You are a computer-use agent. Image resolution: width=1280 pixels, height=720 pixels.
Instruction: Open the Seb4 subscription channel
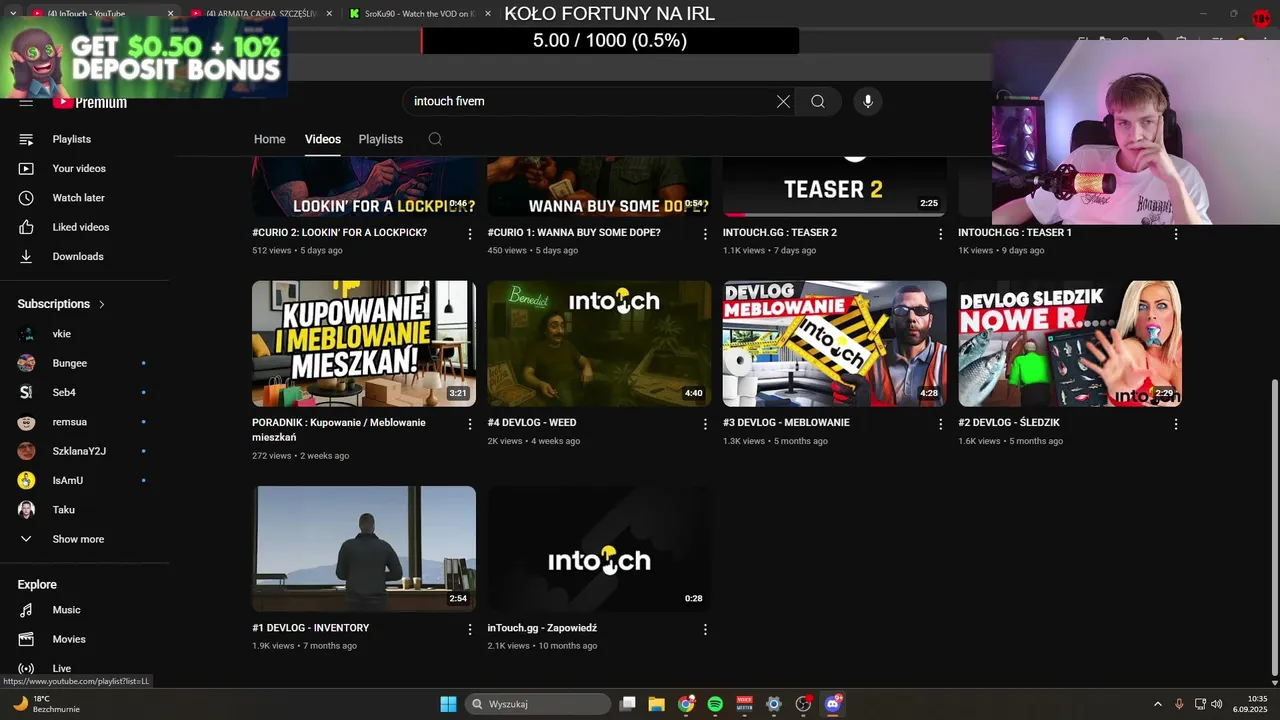click(x=64, y=392)
